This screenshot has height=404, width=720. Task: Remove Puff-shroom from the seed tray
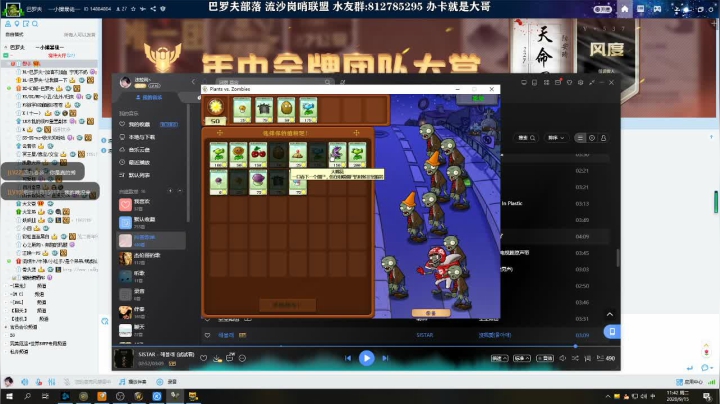pyautogui.click(x=242, y=110)
